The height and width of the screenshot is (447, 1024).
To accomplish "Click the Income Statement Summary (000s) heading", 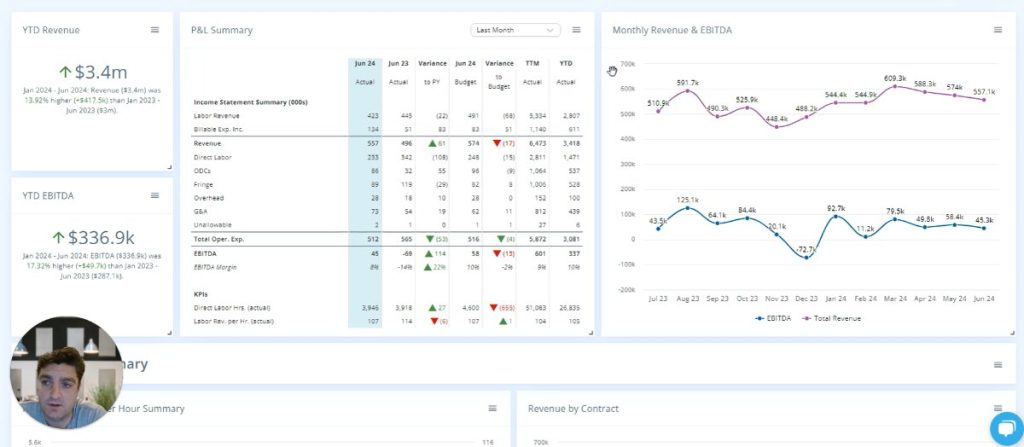I will (250, 103).
